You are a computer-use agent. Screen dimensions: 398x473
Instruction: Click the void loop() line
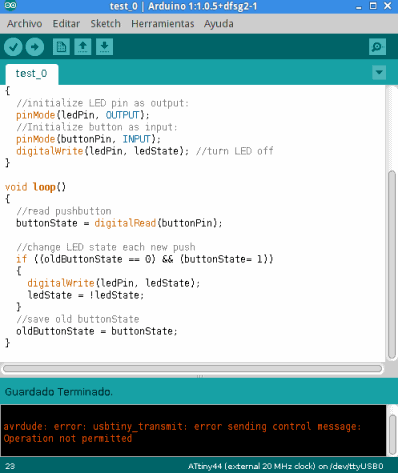click(35, 187)
